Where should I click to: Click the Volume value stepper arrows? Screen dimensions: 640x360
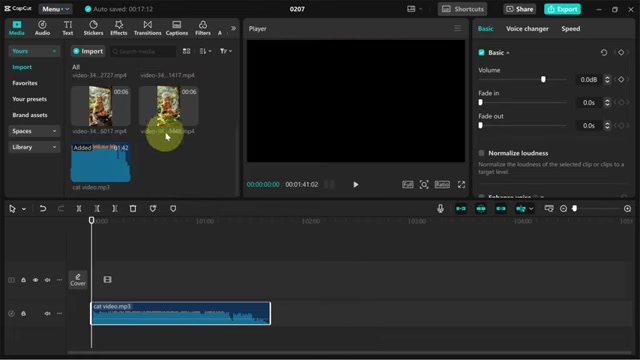tap(607, 79)
